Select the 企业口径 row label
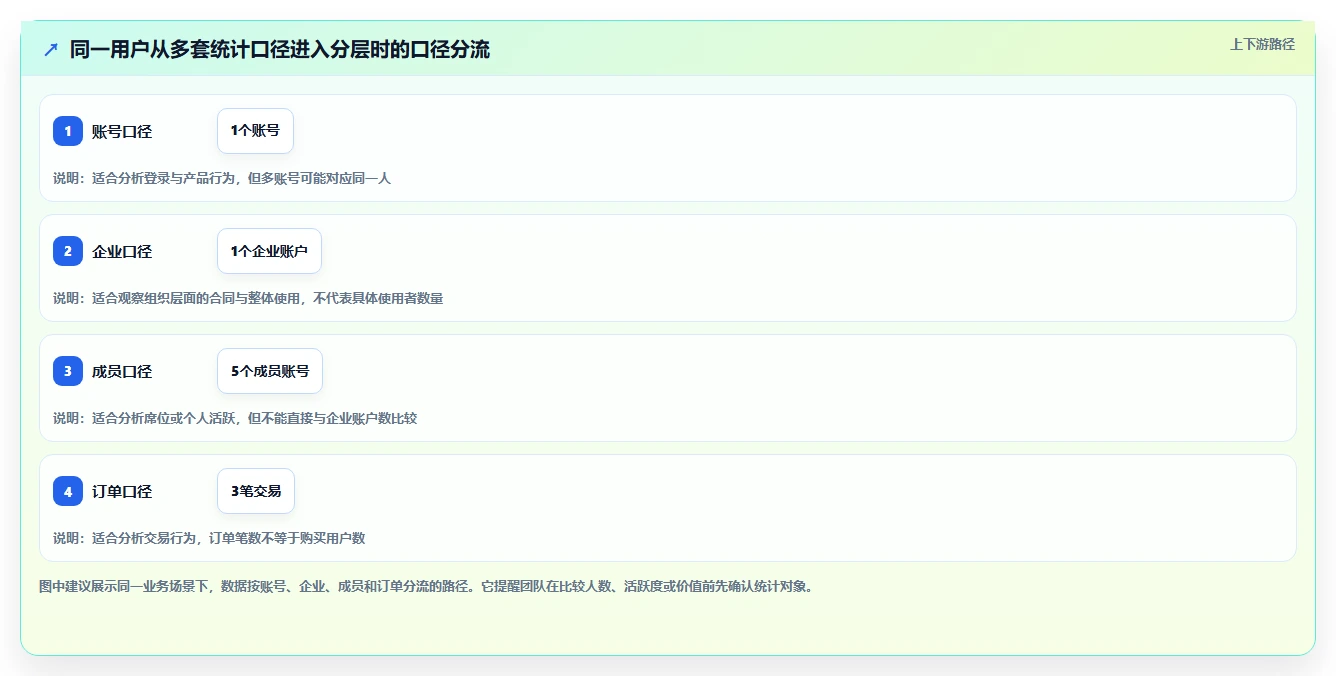This screenshot has width=1336, height=676. point(122,251)
